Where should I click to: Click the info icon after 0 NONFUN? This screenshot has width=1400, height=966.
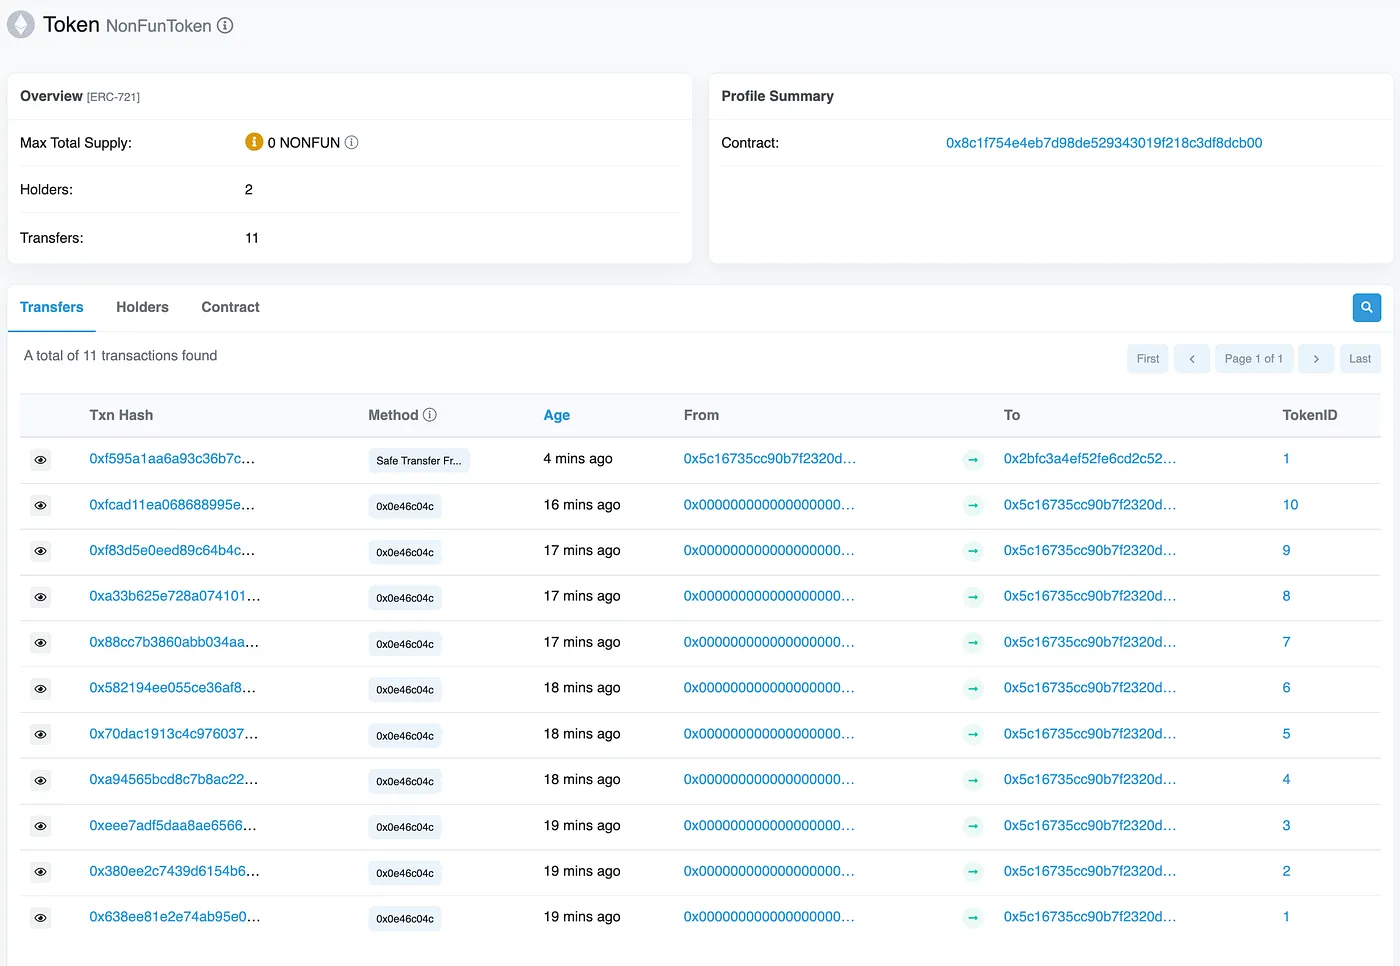tap(352, 143)
